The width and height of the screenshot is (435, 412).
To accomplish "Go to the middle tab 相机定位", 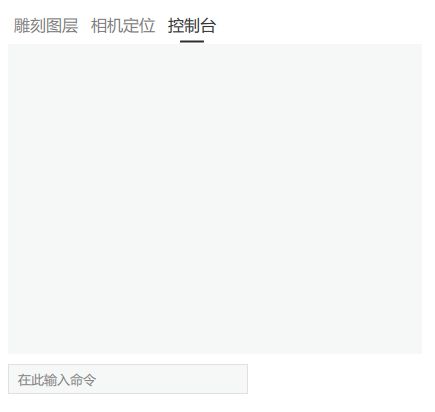I will click(123, 26).
